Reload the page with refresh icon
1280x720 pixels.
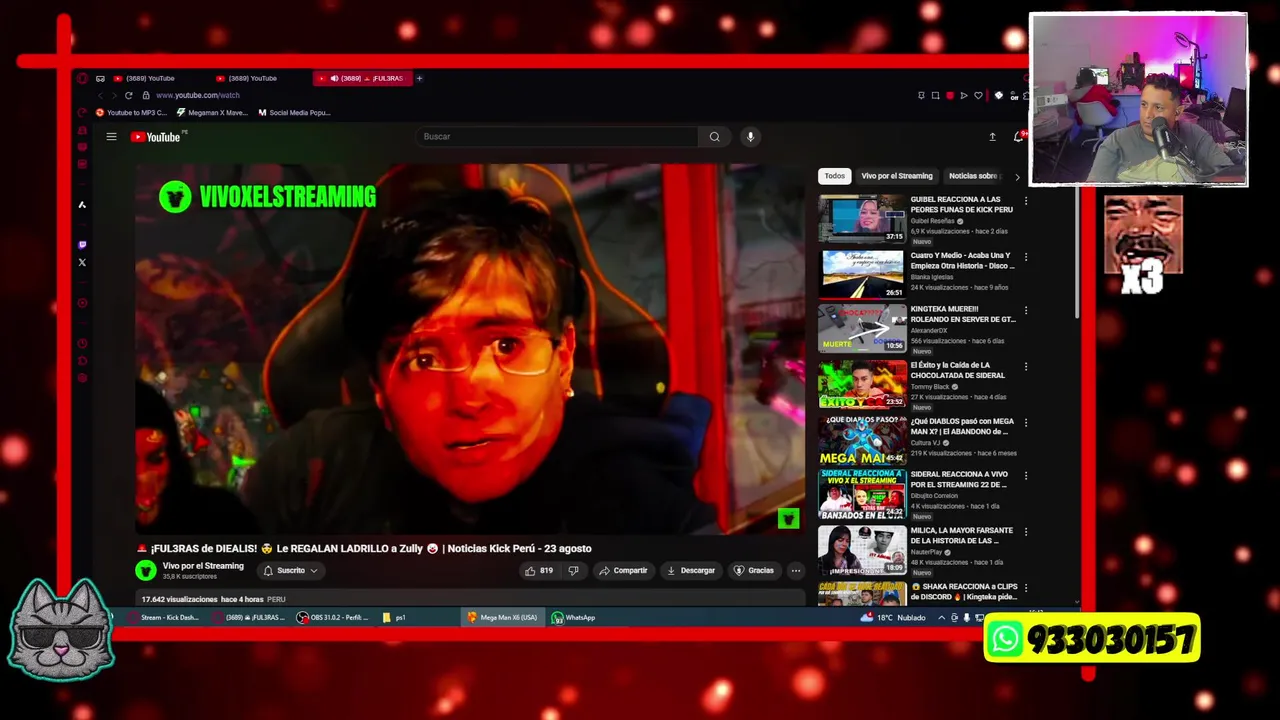(128, 95)
